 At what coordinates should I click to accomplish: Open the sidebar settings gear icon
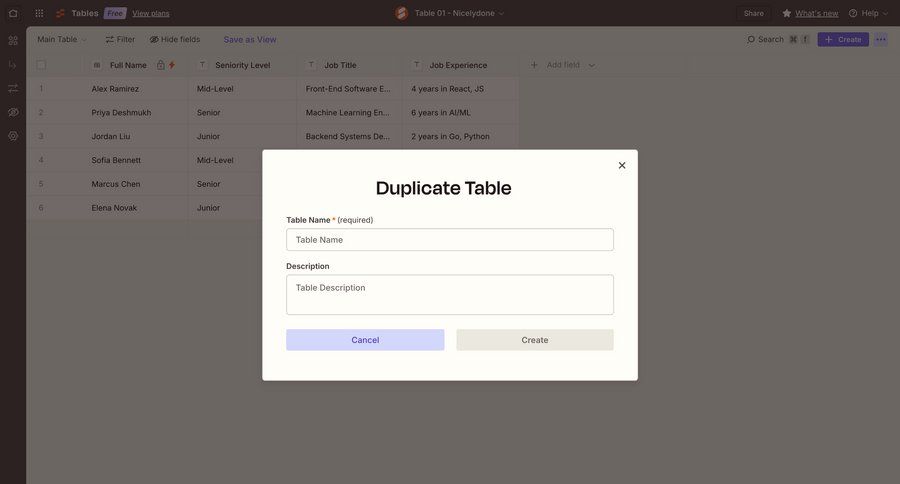13,136
